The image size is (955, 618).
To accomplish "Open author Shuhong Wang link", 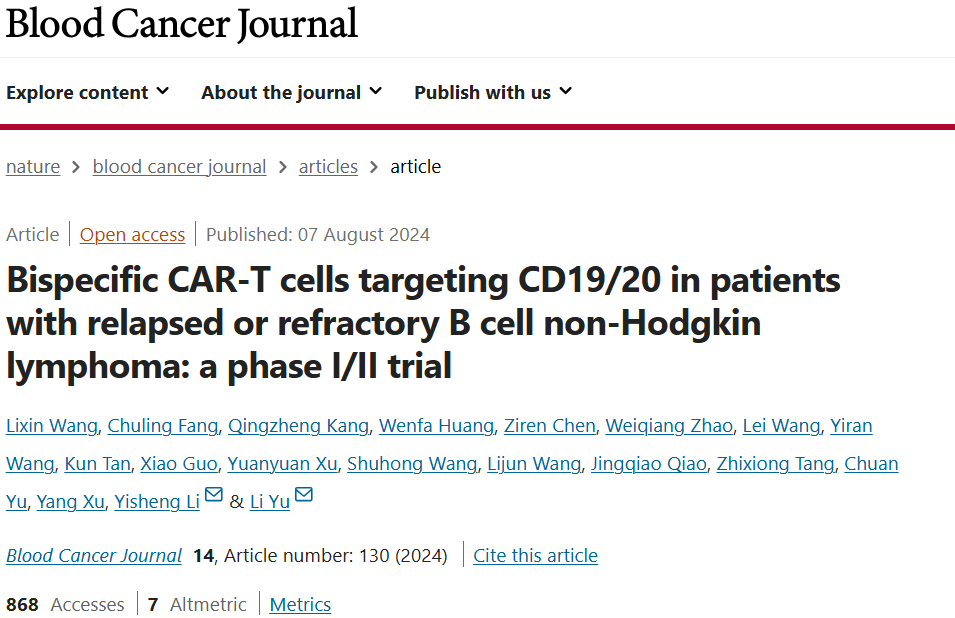I will [x=412, y=464].
